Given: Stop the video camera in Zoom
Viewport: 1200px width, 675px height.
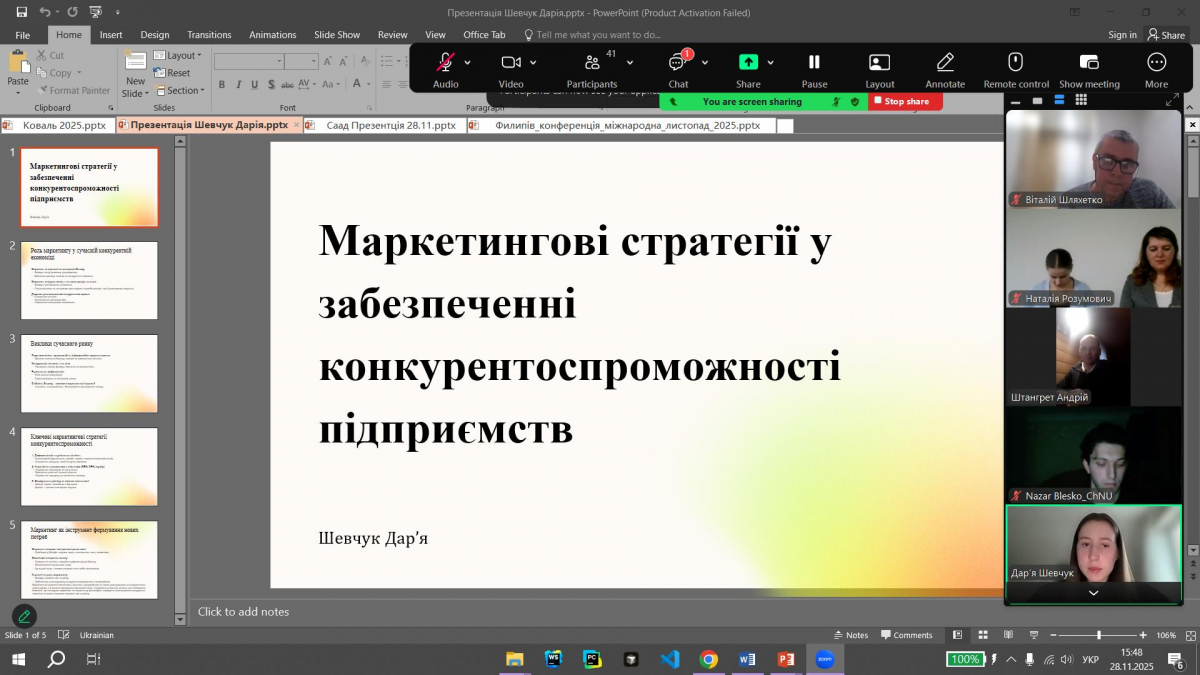Looking at the screenshot, I should 513,62.
